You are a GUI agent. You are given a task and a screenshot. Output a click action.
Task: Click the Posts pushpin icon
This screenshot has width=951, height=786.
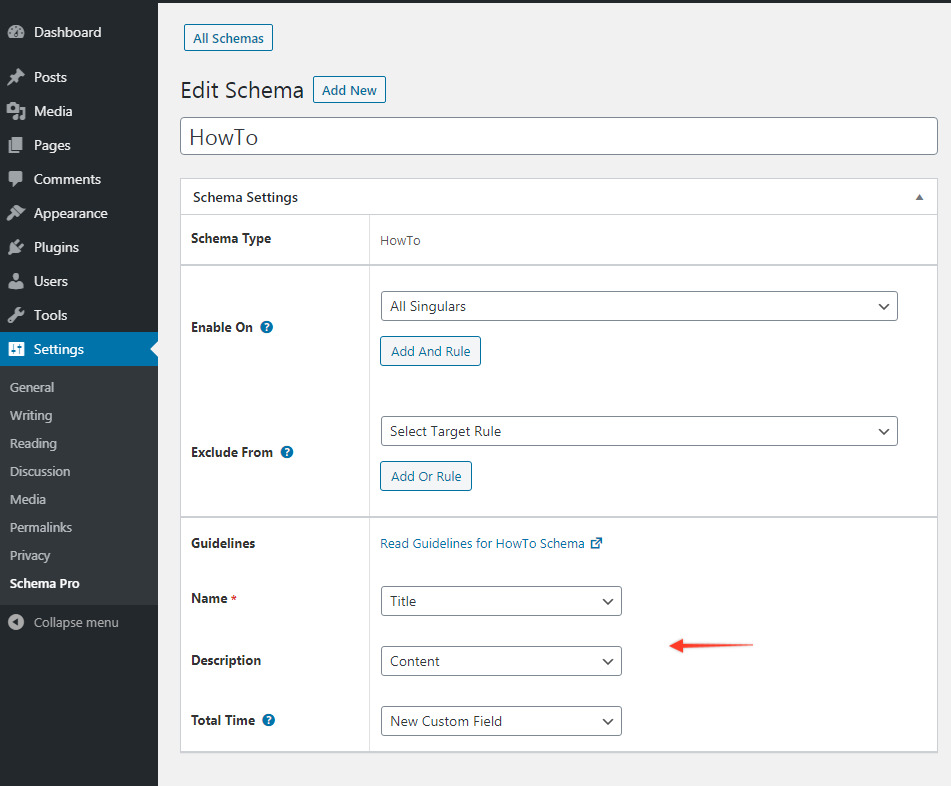pyautogui.click(x=16, y=77)
